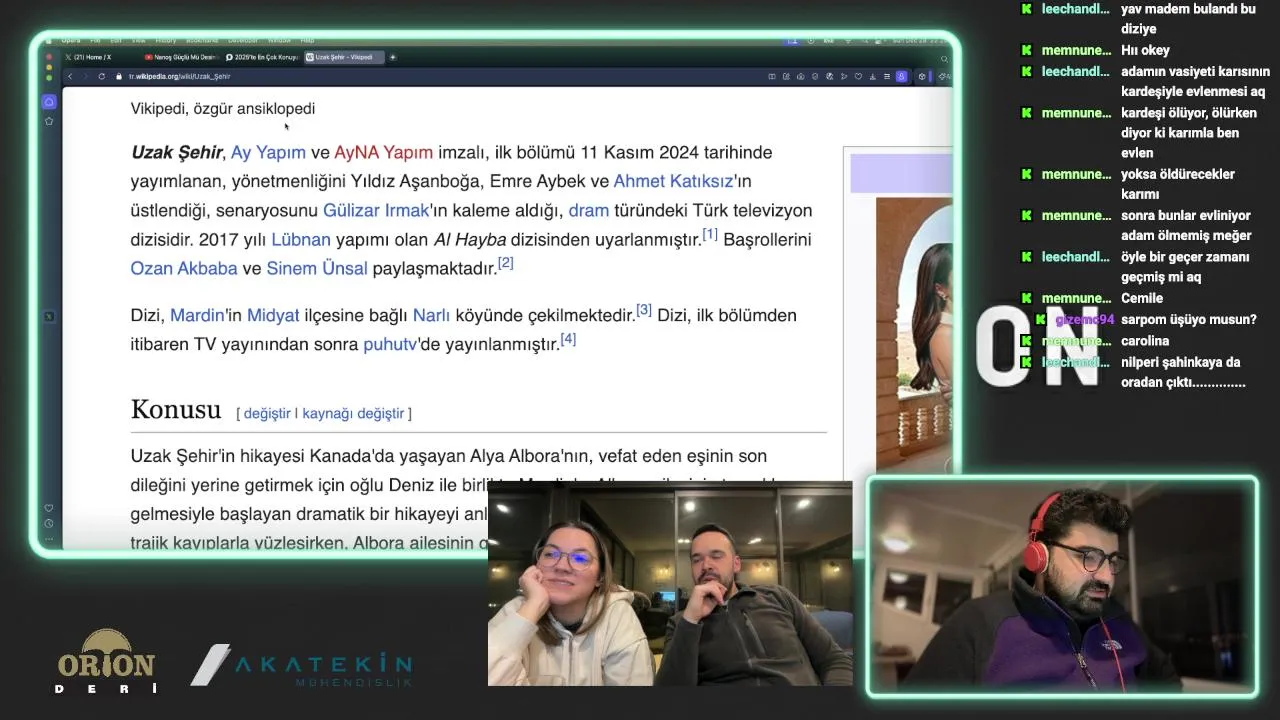Click the Konusu section heading
This screenshot has height=720, width=1280.
click(x=175, y=410)
